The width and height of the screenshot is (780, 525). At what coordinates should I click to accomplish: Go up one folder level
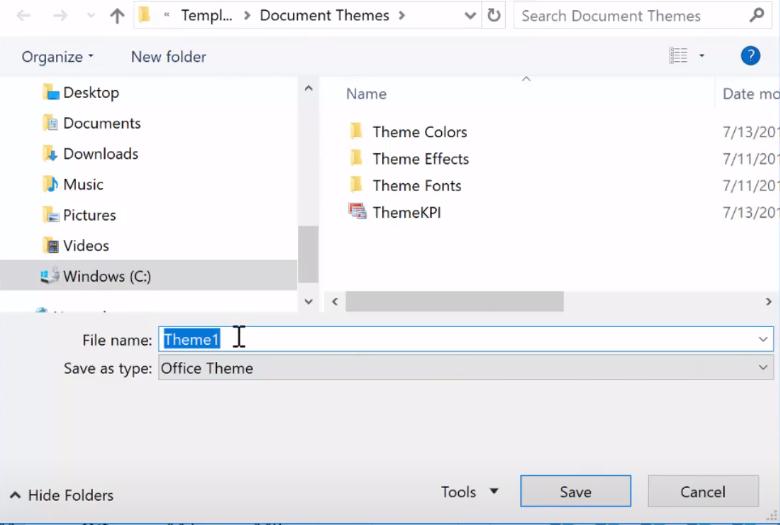(117, 15)
